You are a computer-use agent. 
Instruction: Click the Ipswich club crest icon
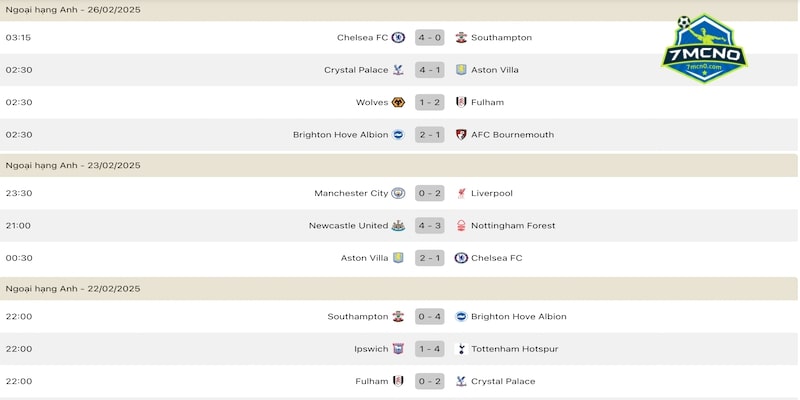398,348
